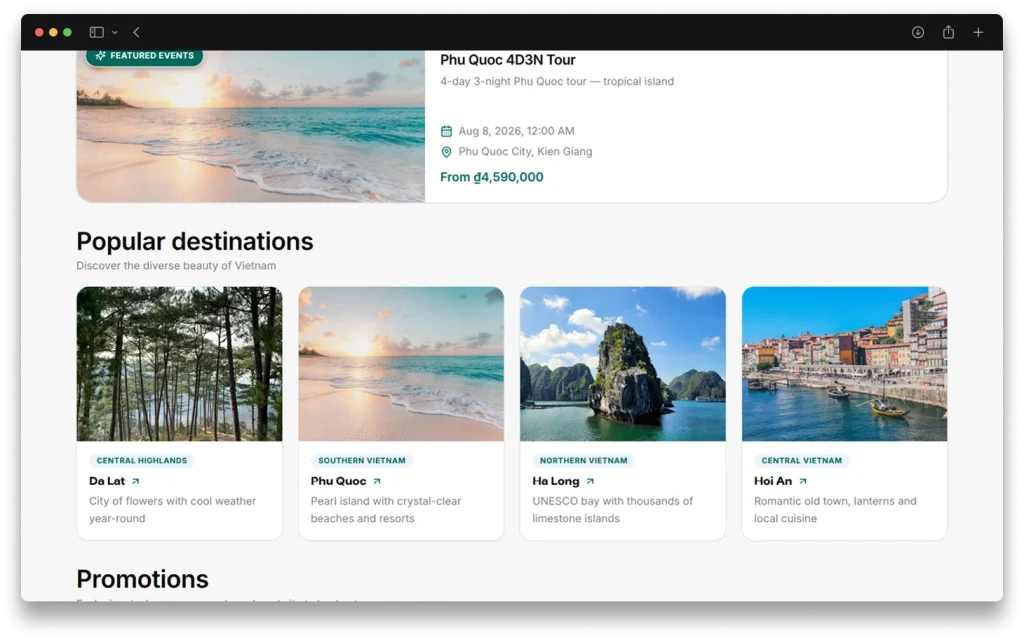This screenshot has width=1024, height=640.
Task: Click the arrow icon next to Ha Long
Action: click(x=590, y=481)
